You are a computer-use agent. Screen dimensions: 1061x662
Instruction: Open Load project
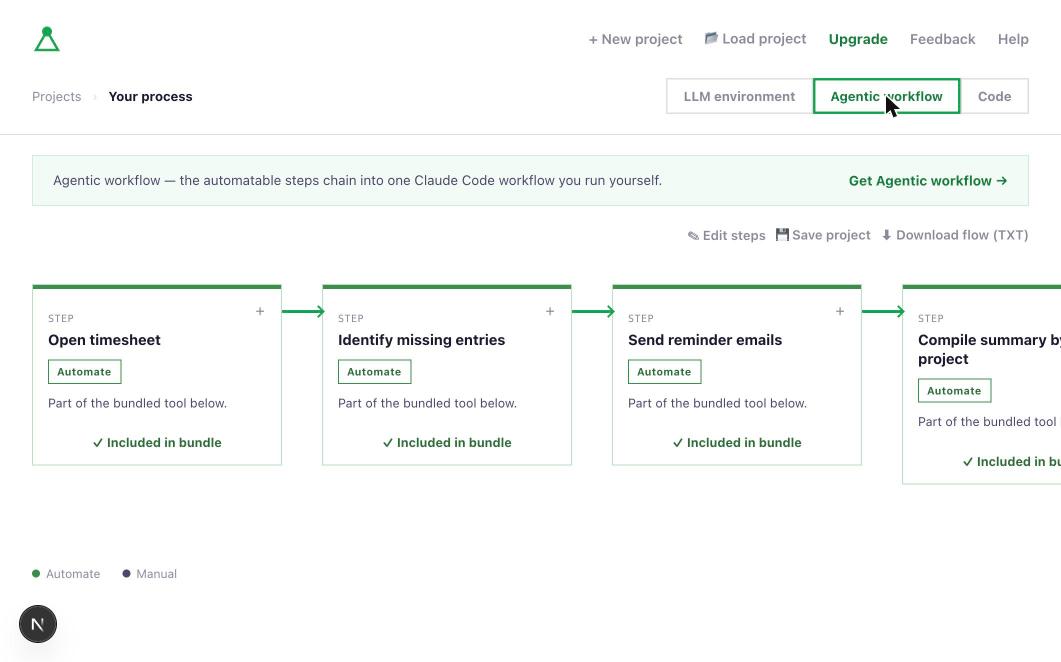click(755, 39)
